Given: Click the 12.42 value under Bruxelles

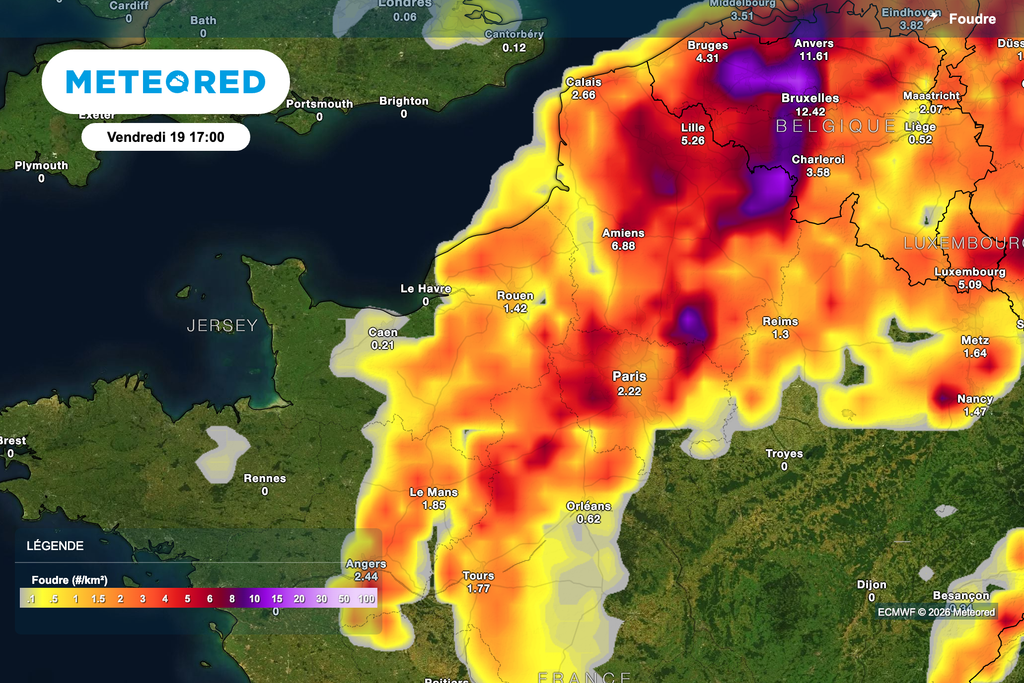Looking at the screenshot, I should coord(810,112).
